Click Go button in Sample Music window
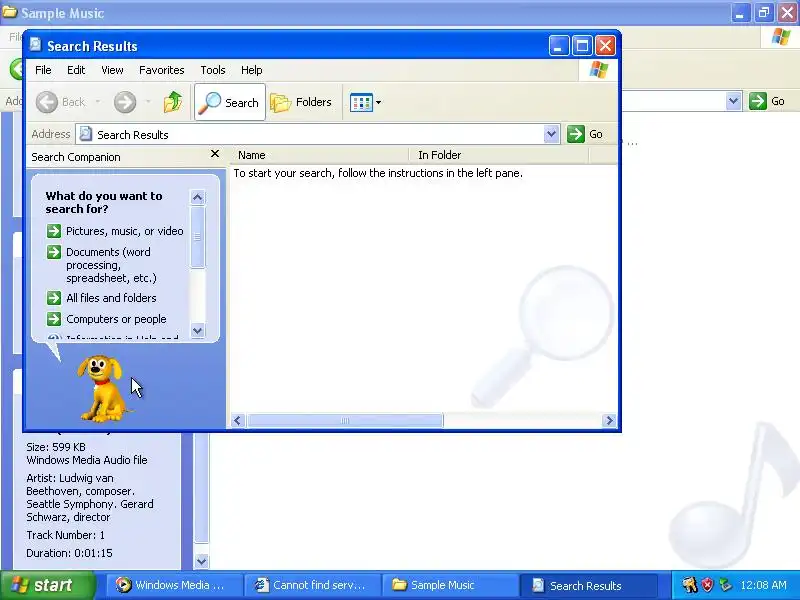Image resolution: width=800 pixels, height=600 pixels. pos(768,101)
